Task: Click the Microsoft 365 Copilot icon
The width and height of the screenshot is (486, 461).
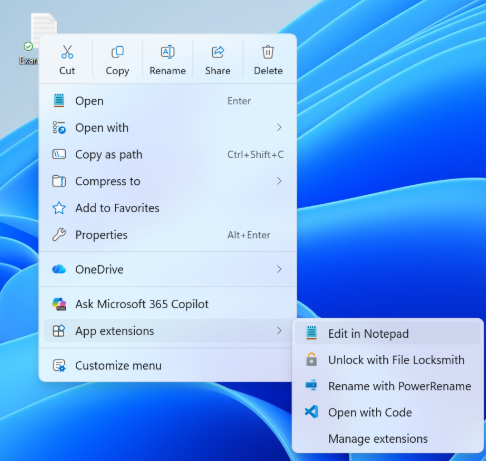Action: pyautogui.click(x=59, y=304)
